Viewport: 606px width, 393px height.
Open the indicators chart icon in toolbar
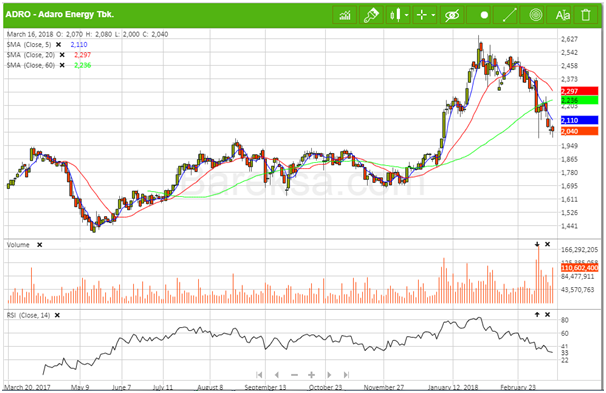[345, 15]
